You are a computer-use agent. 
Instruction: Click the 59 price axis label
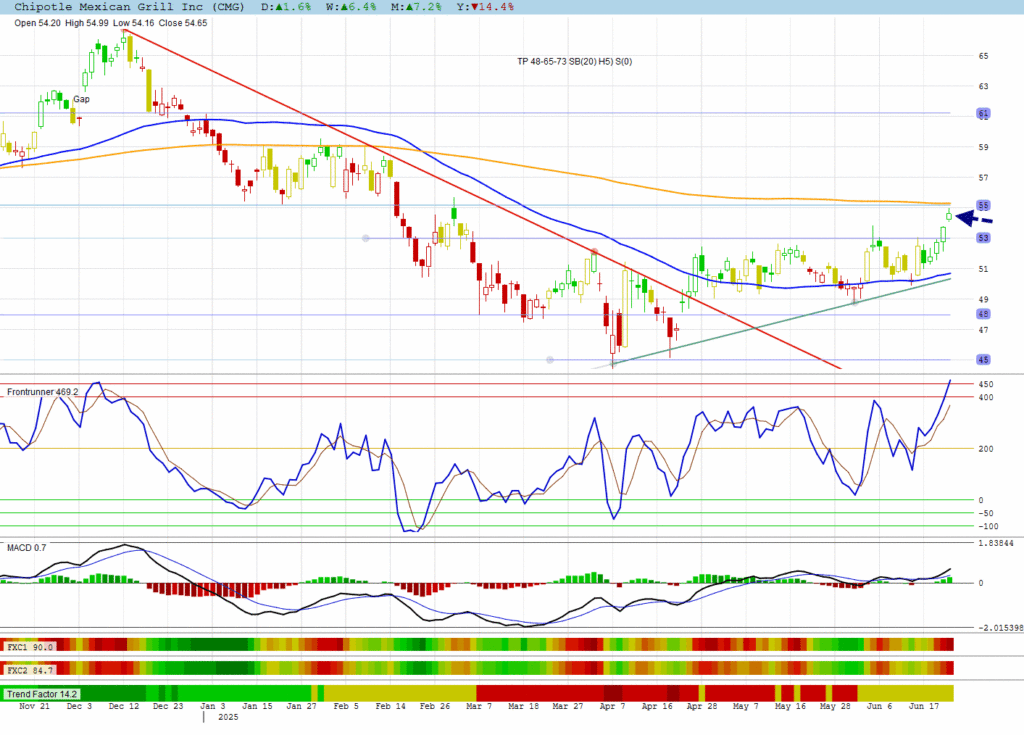[984, 147]
